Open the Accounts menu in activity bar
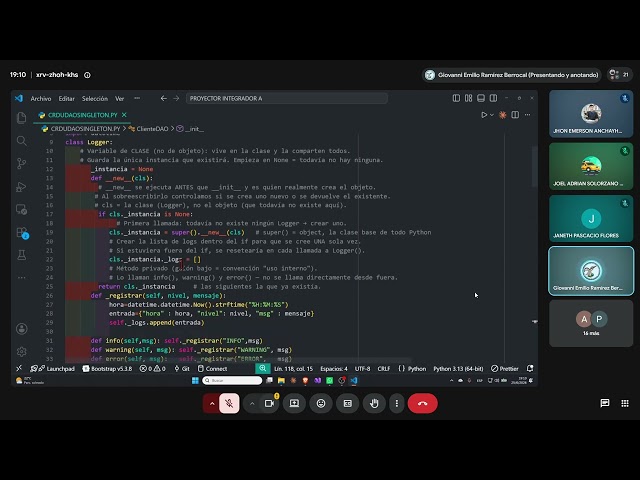The width and height of the screenshot is (640, 480). [22, 329]
